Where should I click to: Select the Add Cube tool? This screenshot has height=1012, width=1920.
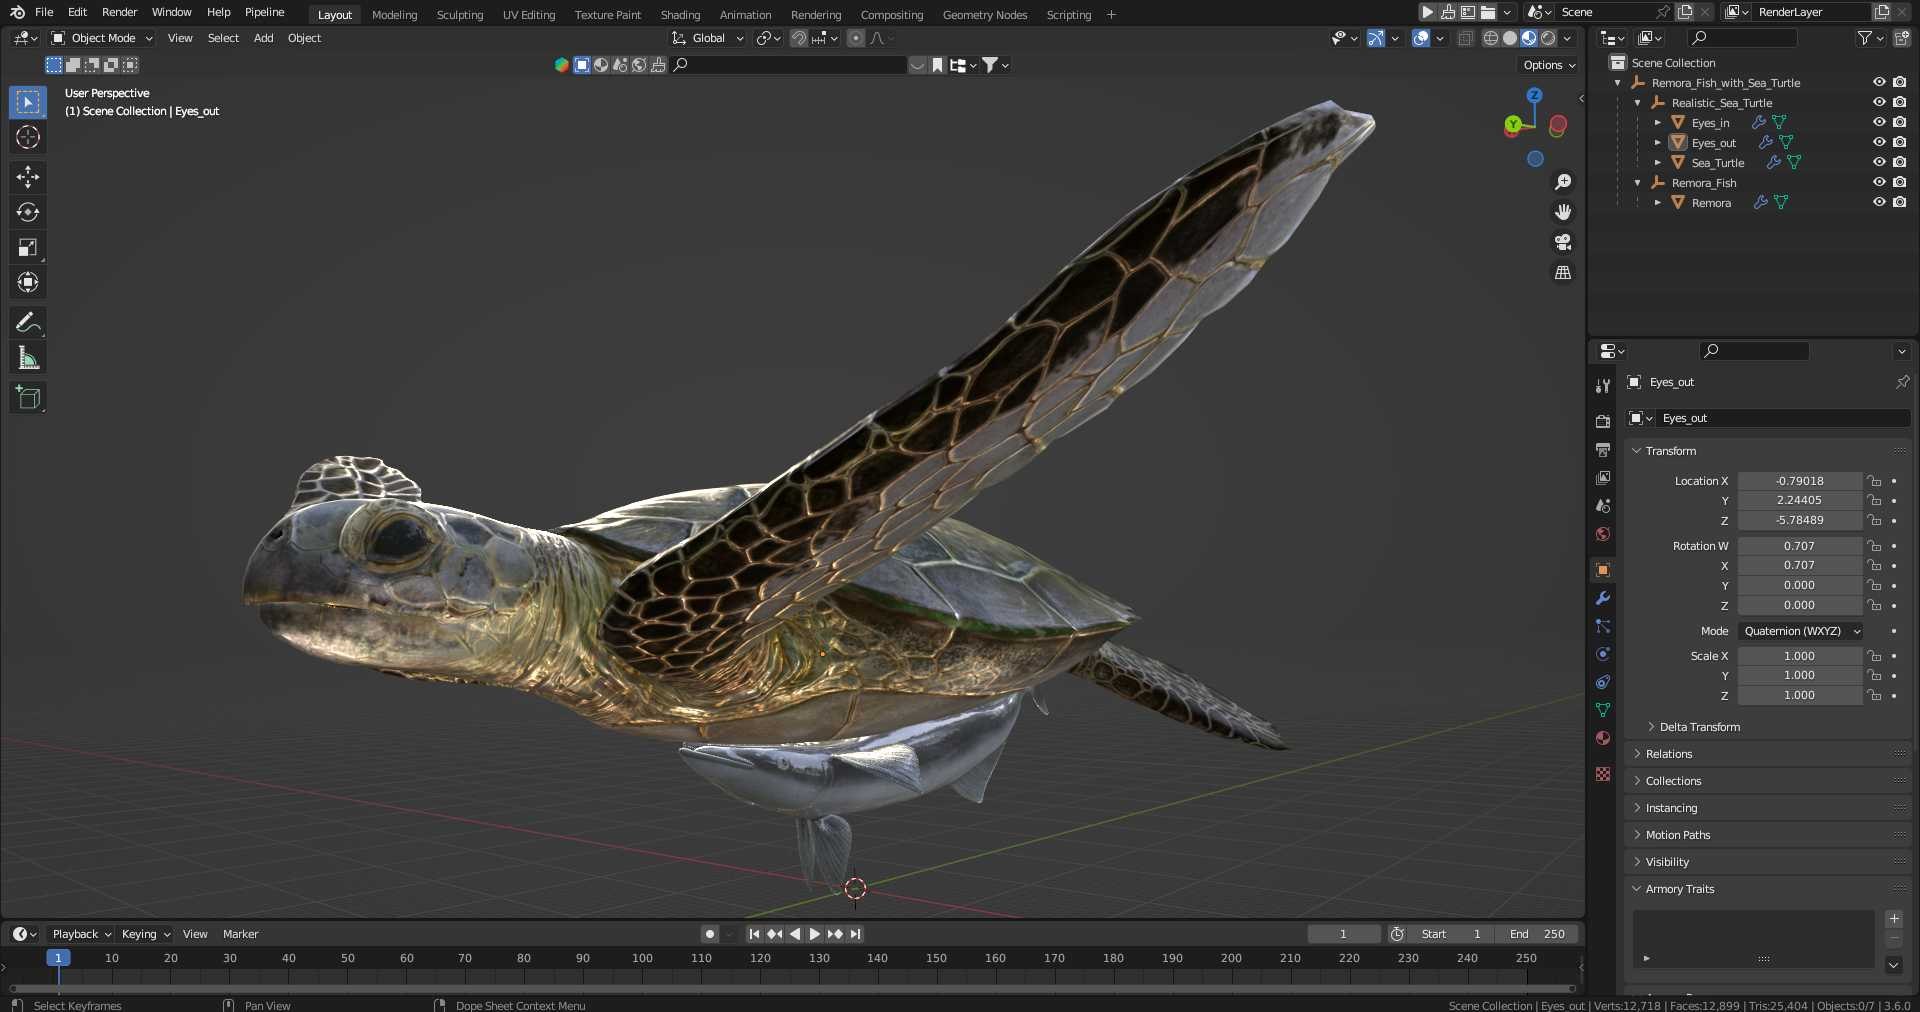point(28,397)
